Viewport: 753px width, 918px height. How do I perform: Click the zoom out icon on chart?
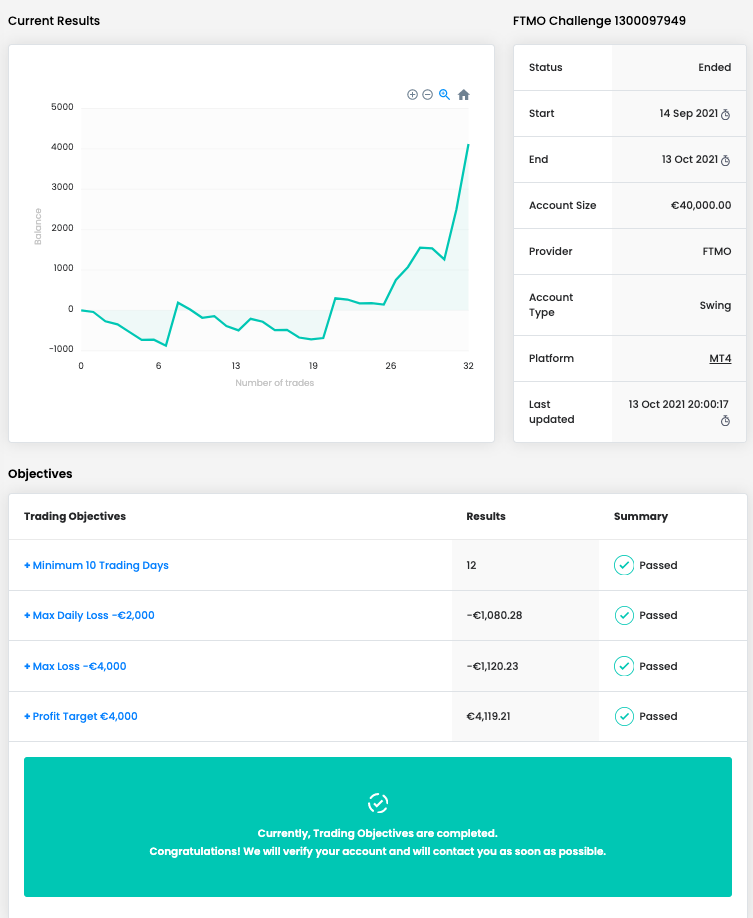pos(427,94)
